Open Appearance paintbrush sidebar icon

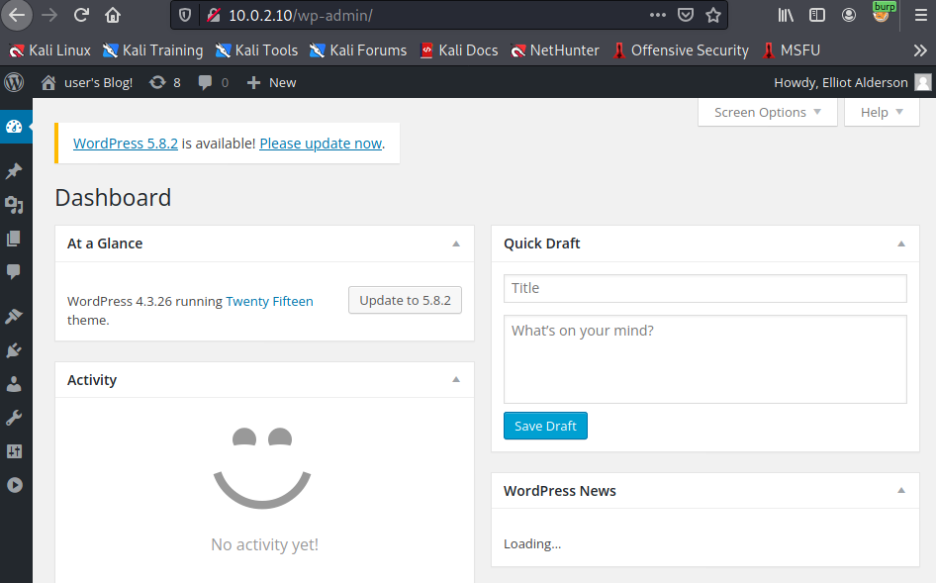14,316
